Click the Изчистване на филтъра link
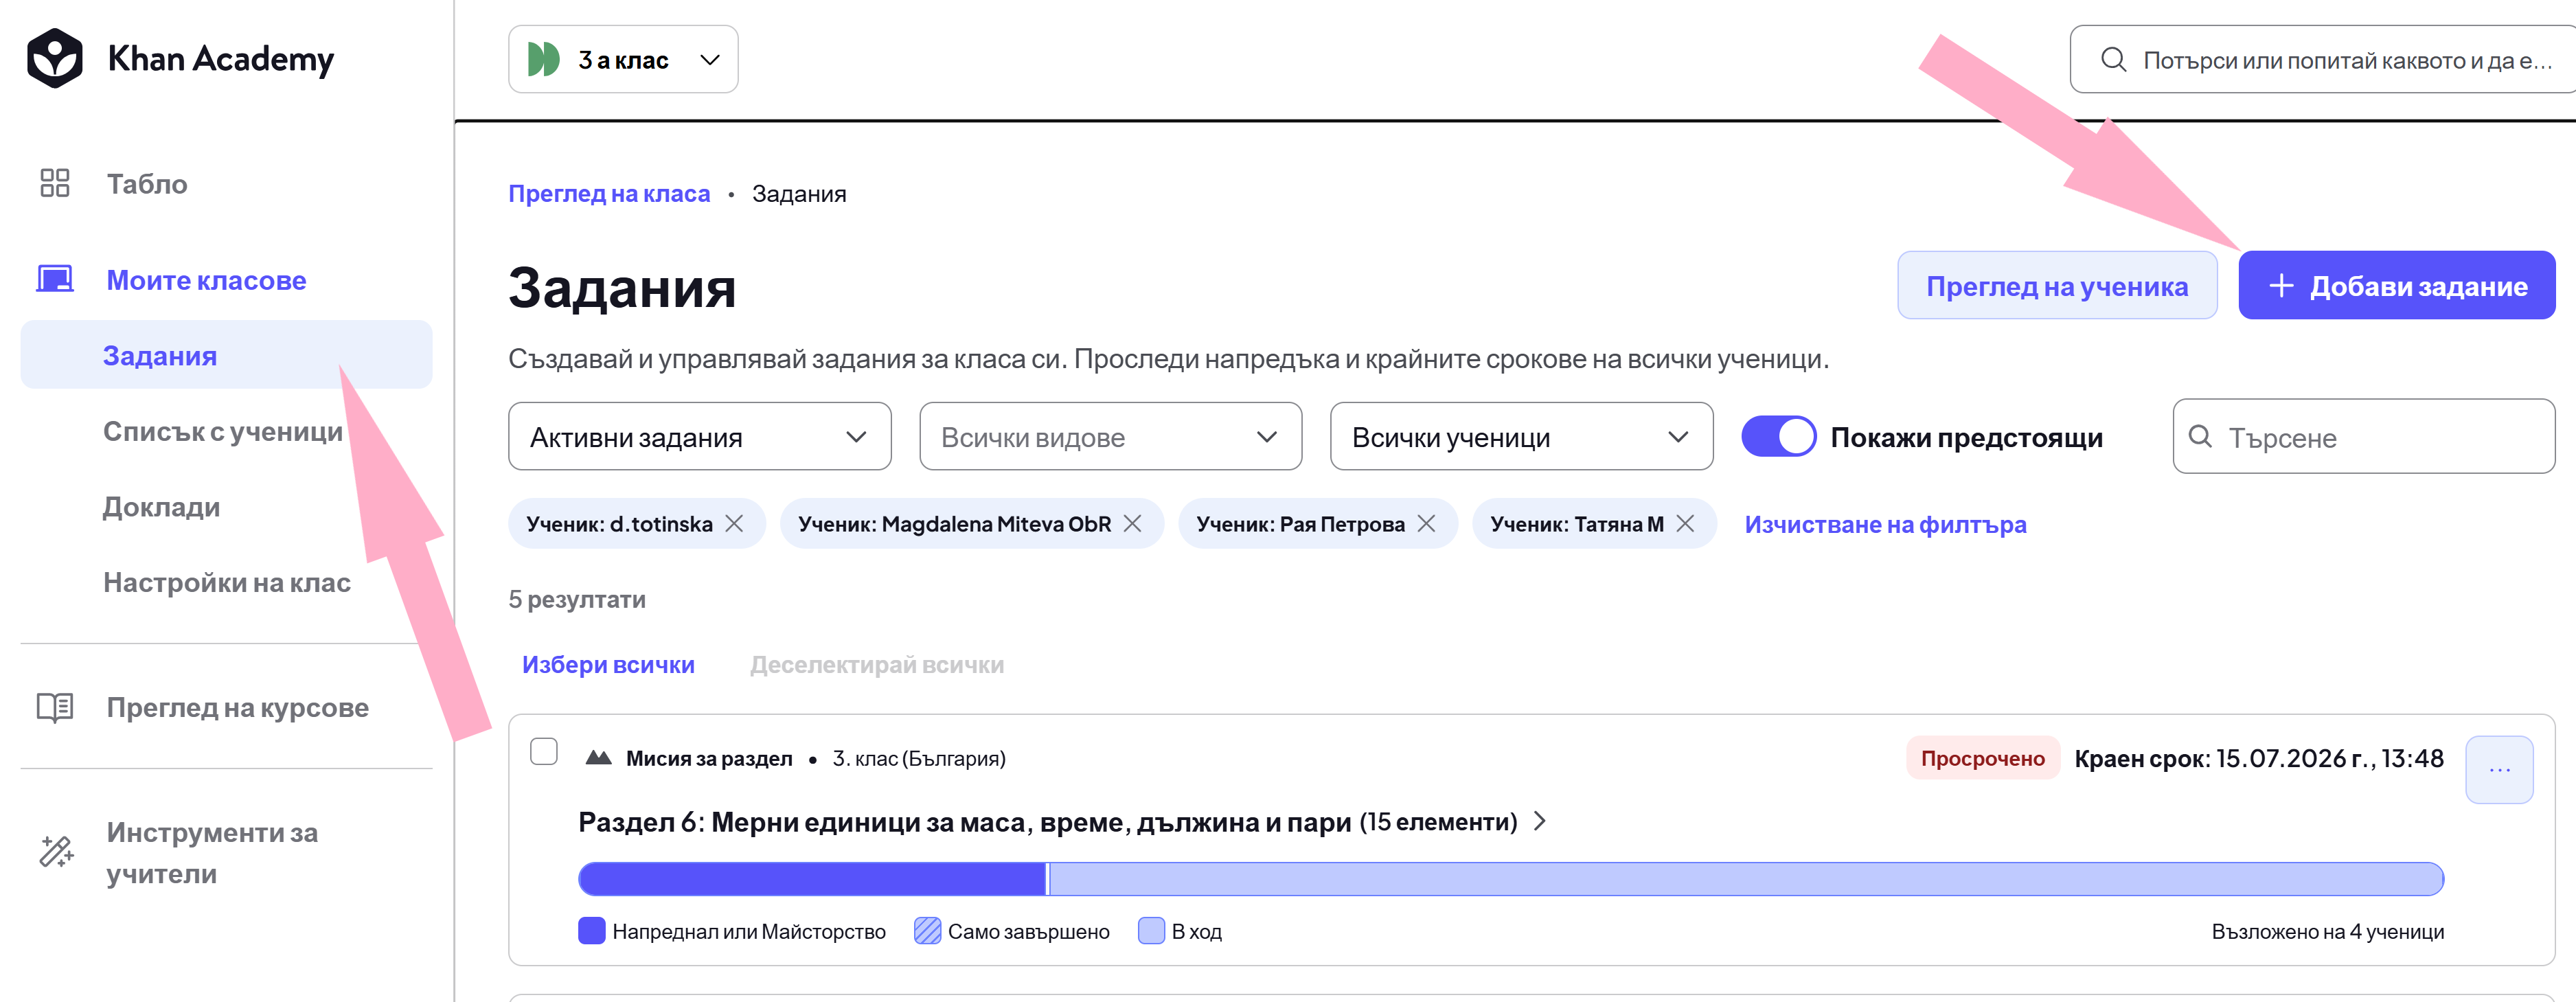This screenshot has width=2576, height=1002. (1886, 524)
